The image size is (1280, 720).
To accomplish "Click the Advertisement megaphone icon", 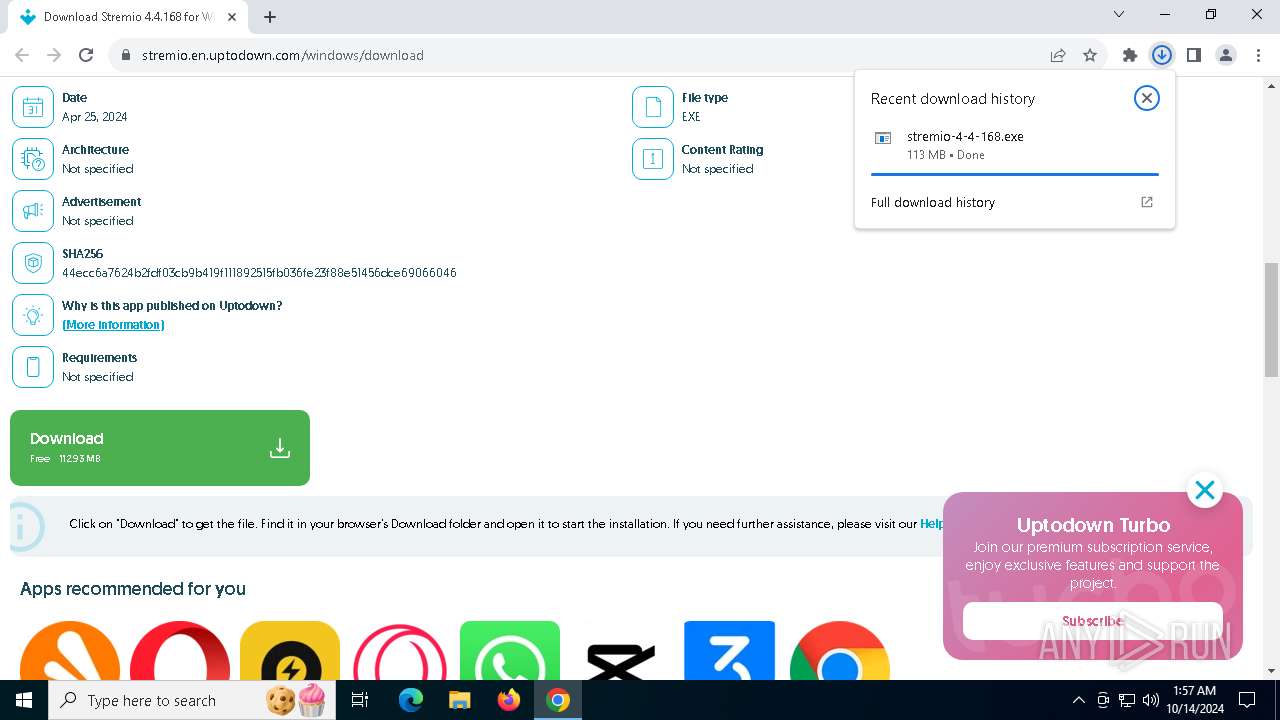I will 33,211.
